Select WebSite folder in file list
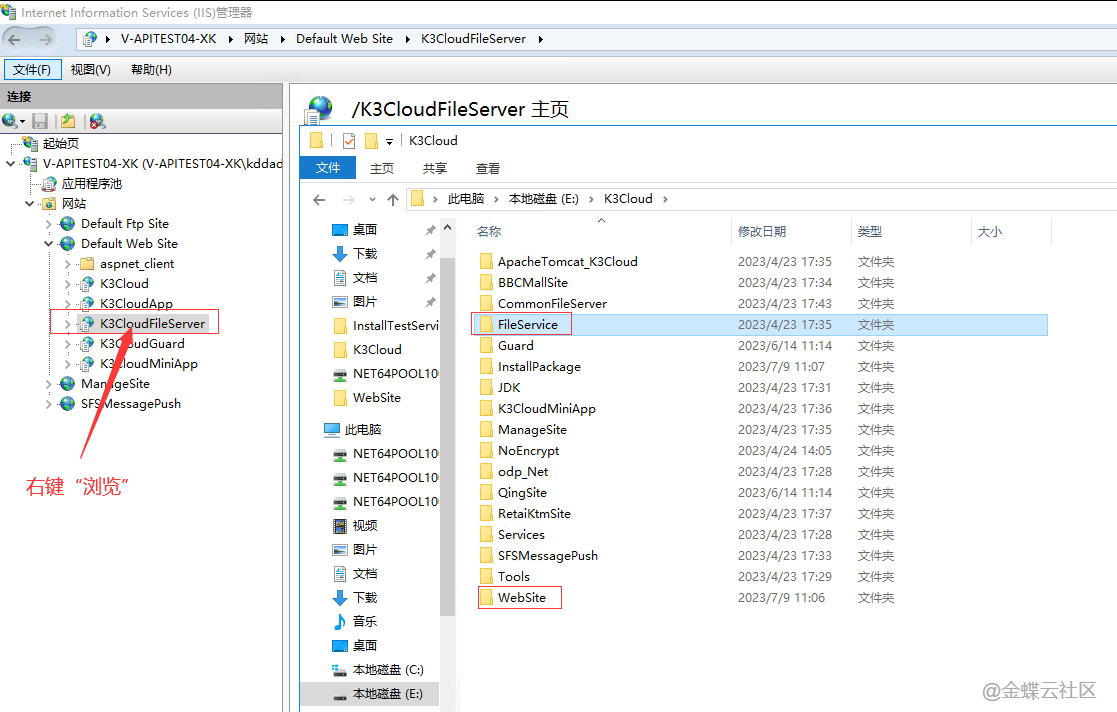 [x=521, y=597]
